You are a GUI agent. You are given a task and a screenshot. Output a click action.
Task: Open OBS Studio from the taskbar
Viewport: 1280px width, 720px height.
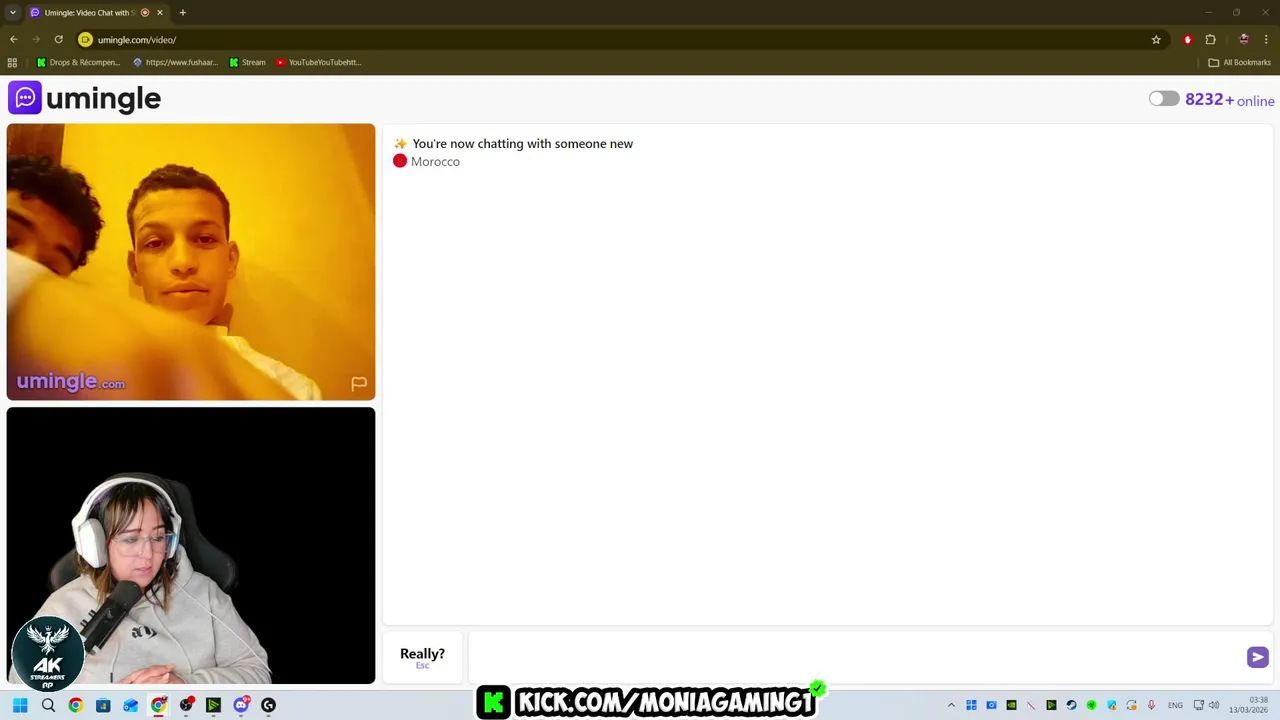186,705
